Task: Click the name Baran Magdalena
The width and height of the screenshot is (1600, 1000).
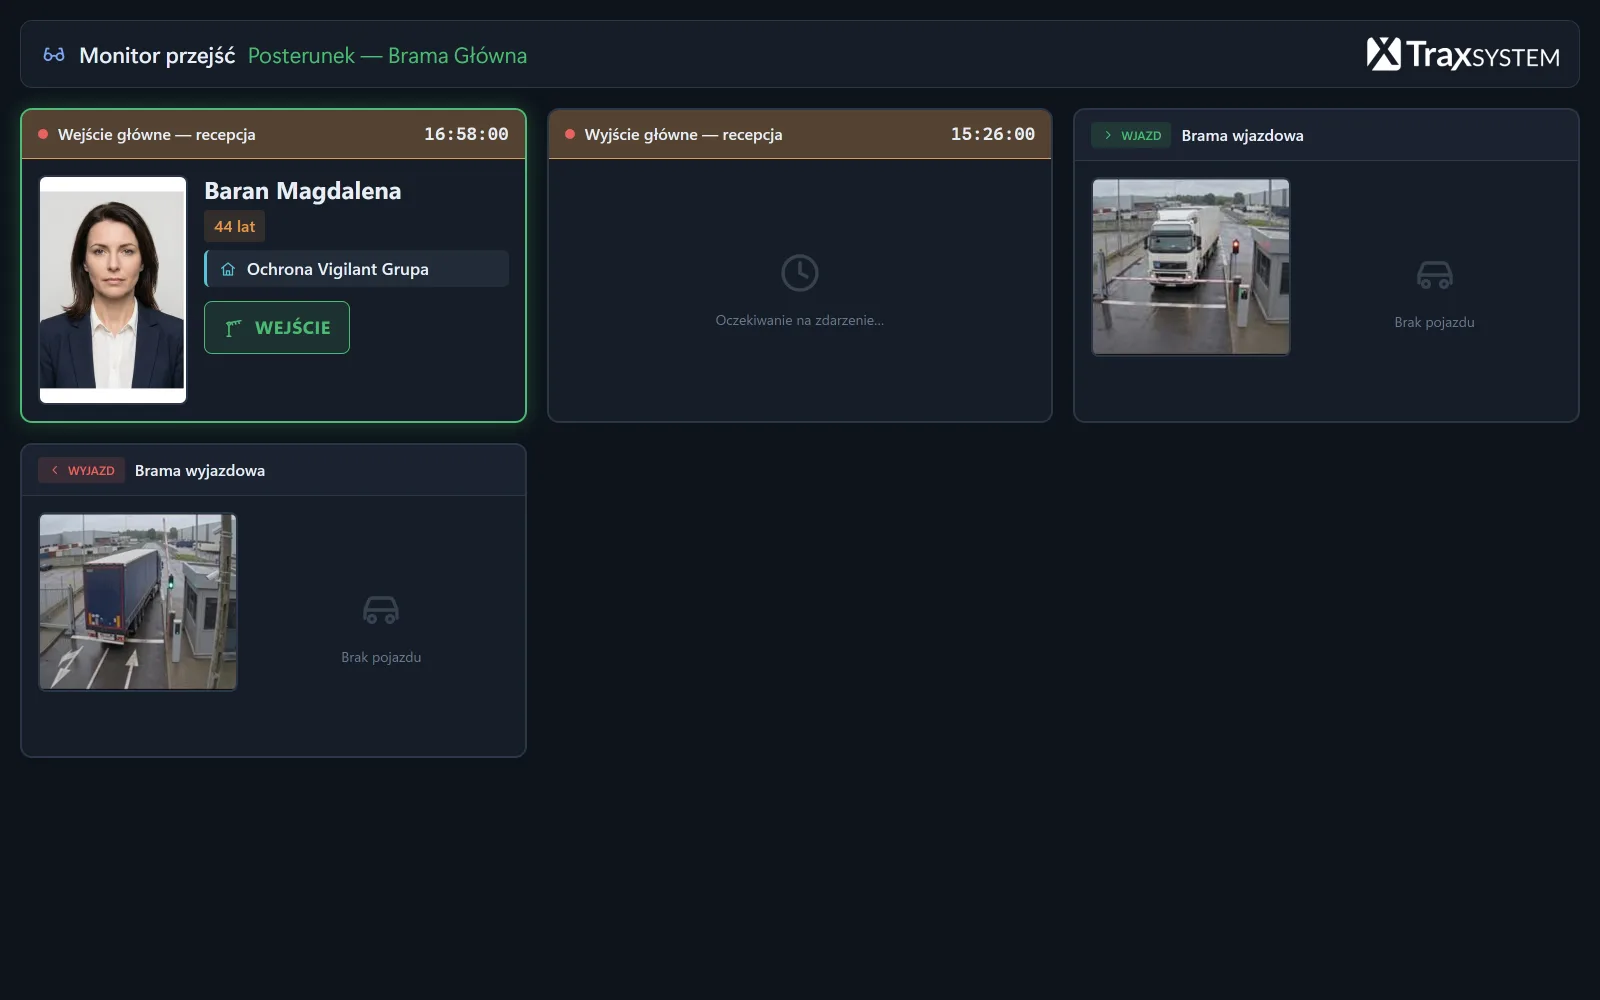Action: pyautogui.click(x=303, y=191)
